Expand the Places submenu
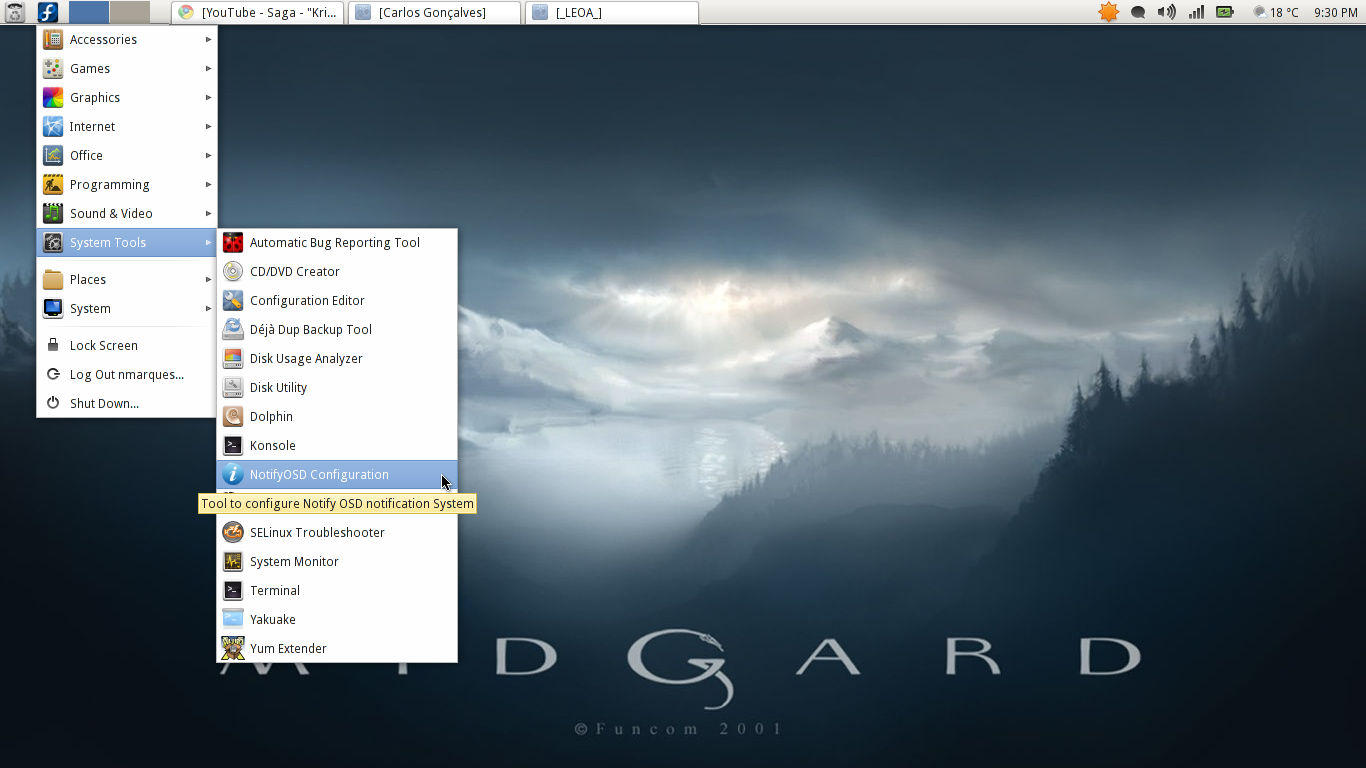 [127, 280]
